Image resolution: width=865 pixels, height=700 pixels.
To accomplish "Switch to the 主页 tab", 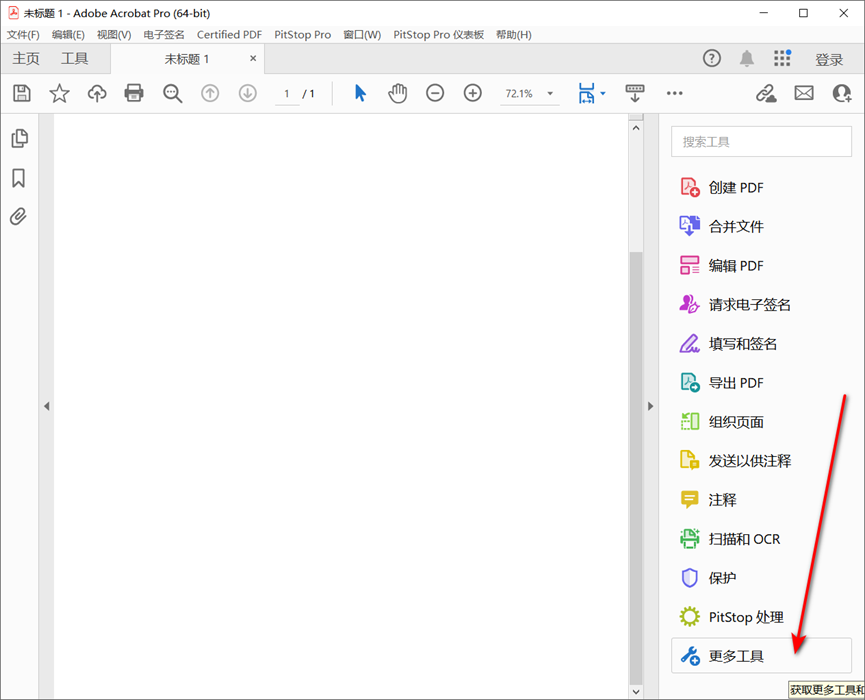I will pyautogui.click(x=26, y=58).
